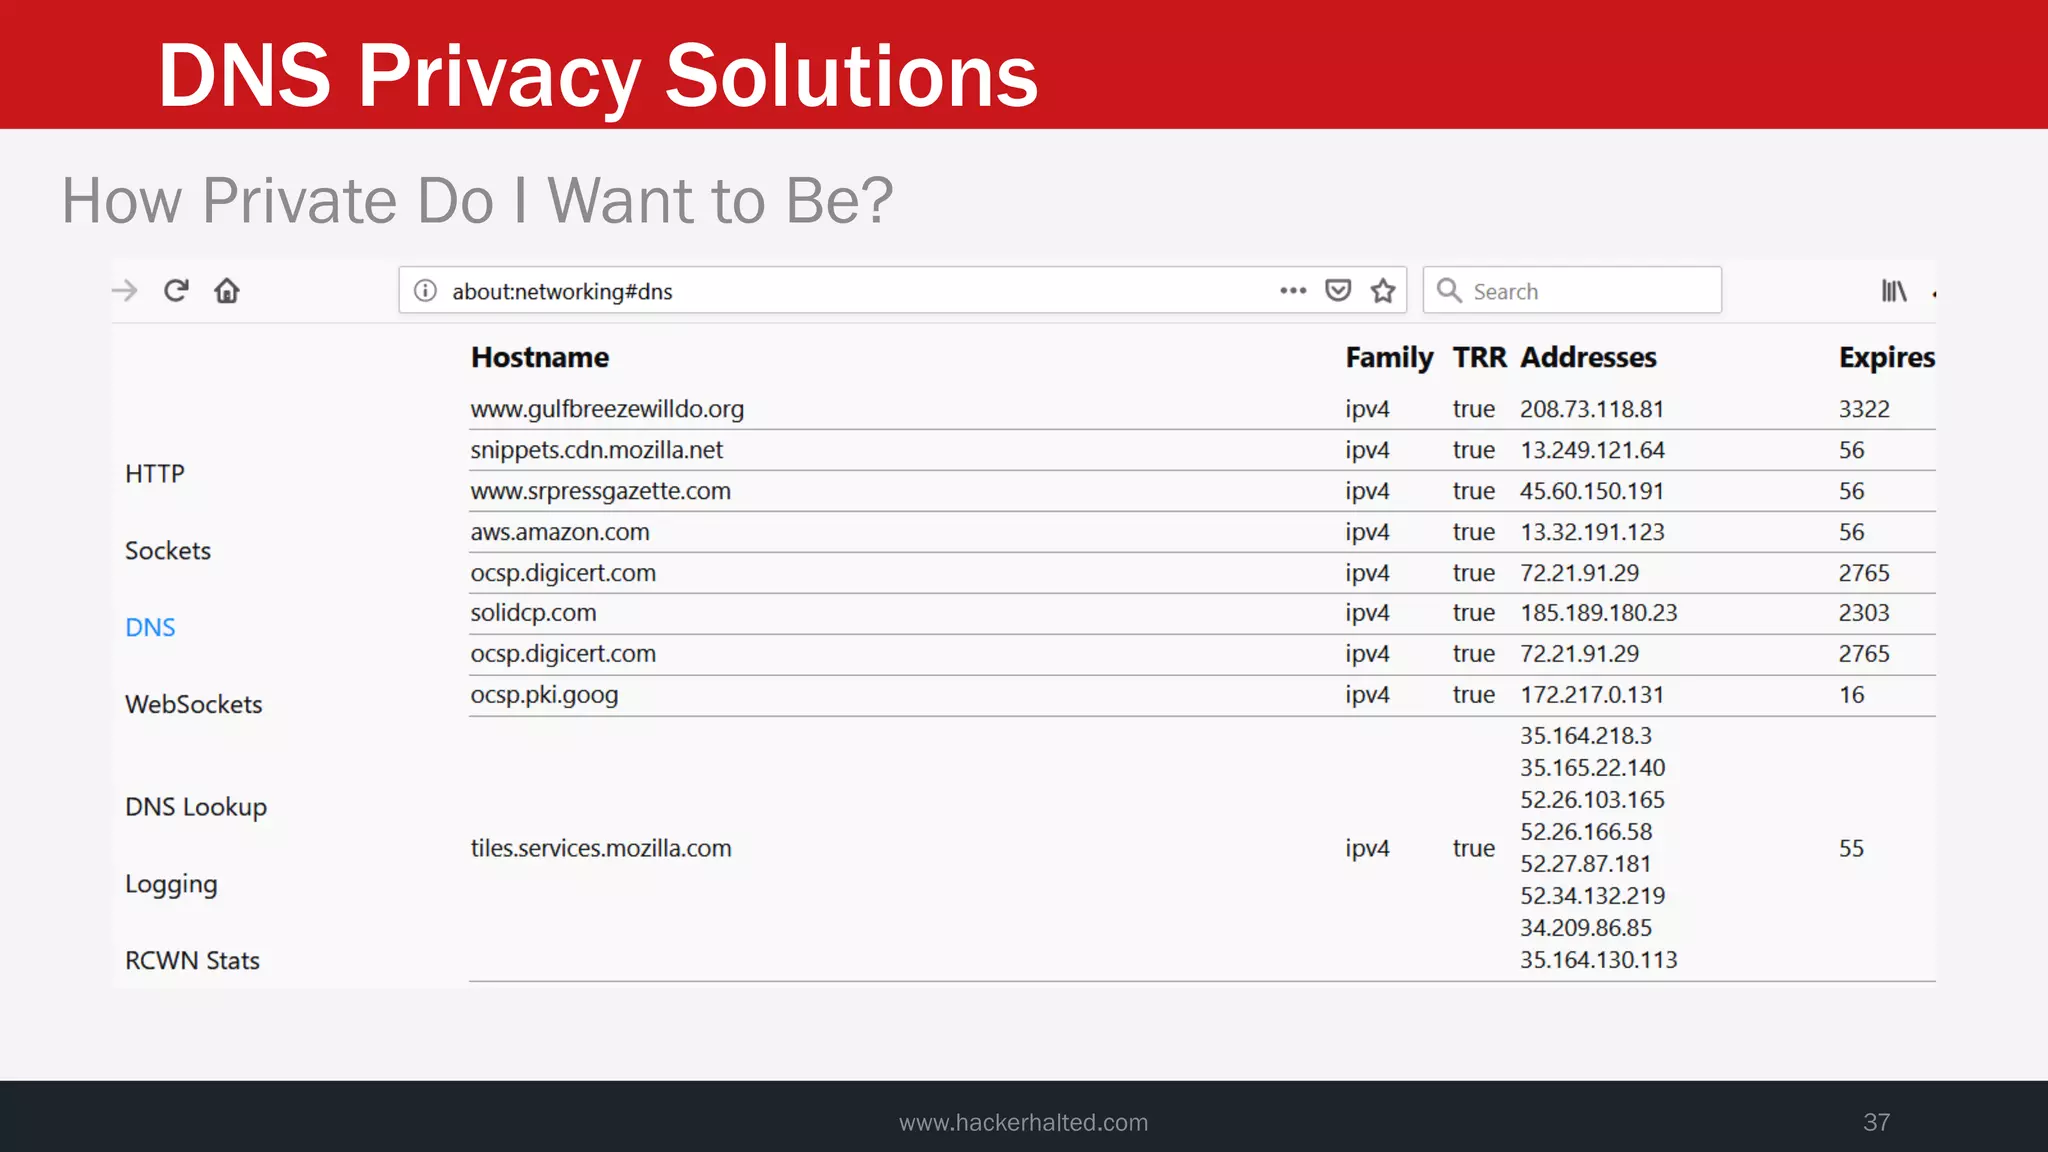The image size is (2048, 1152).
Task: Select hostname tiles.services.mozilla.com
Action: (601, 848)
